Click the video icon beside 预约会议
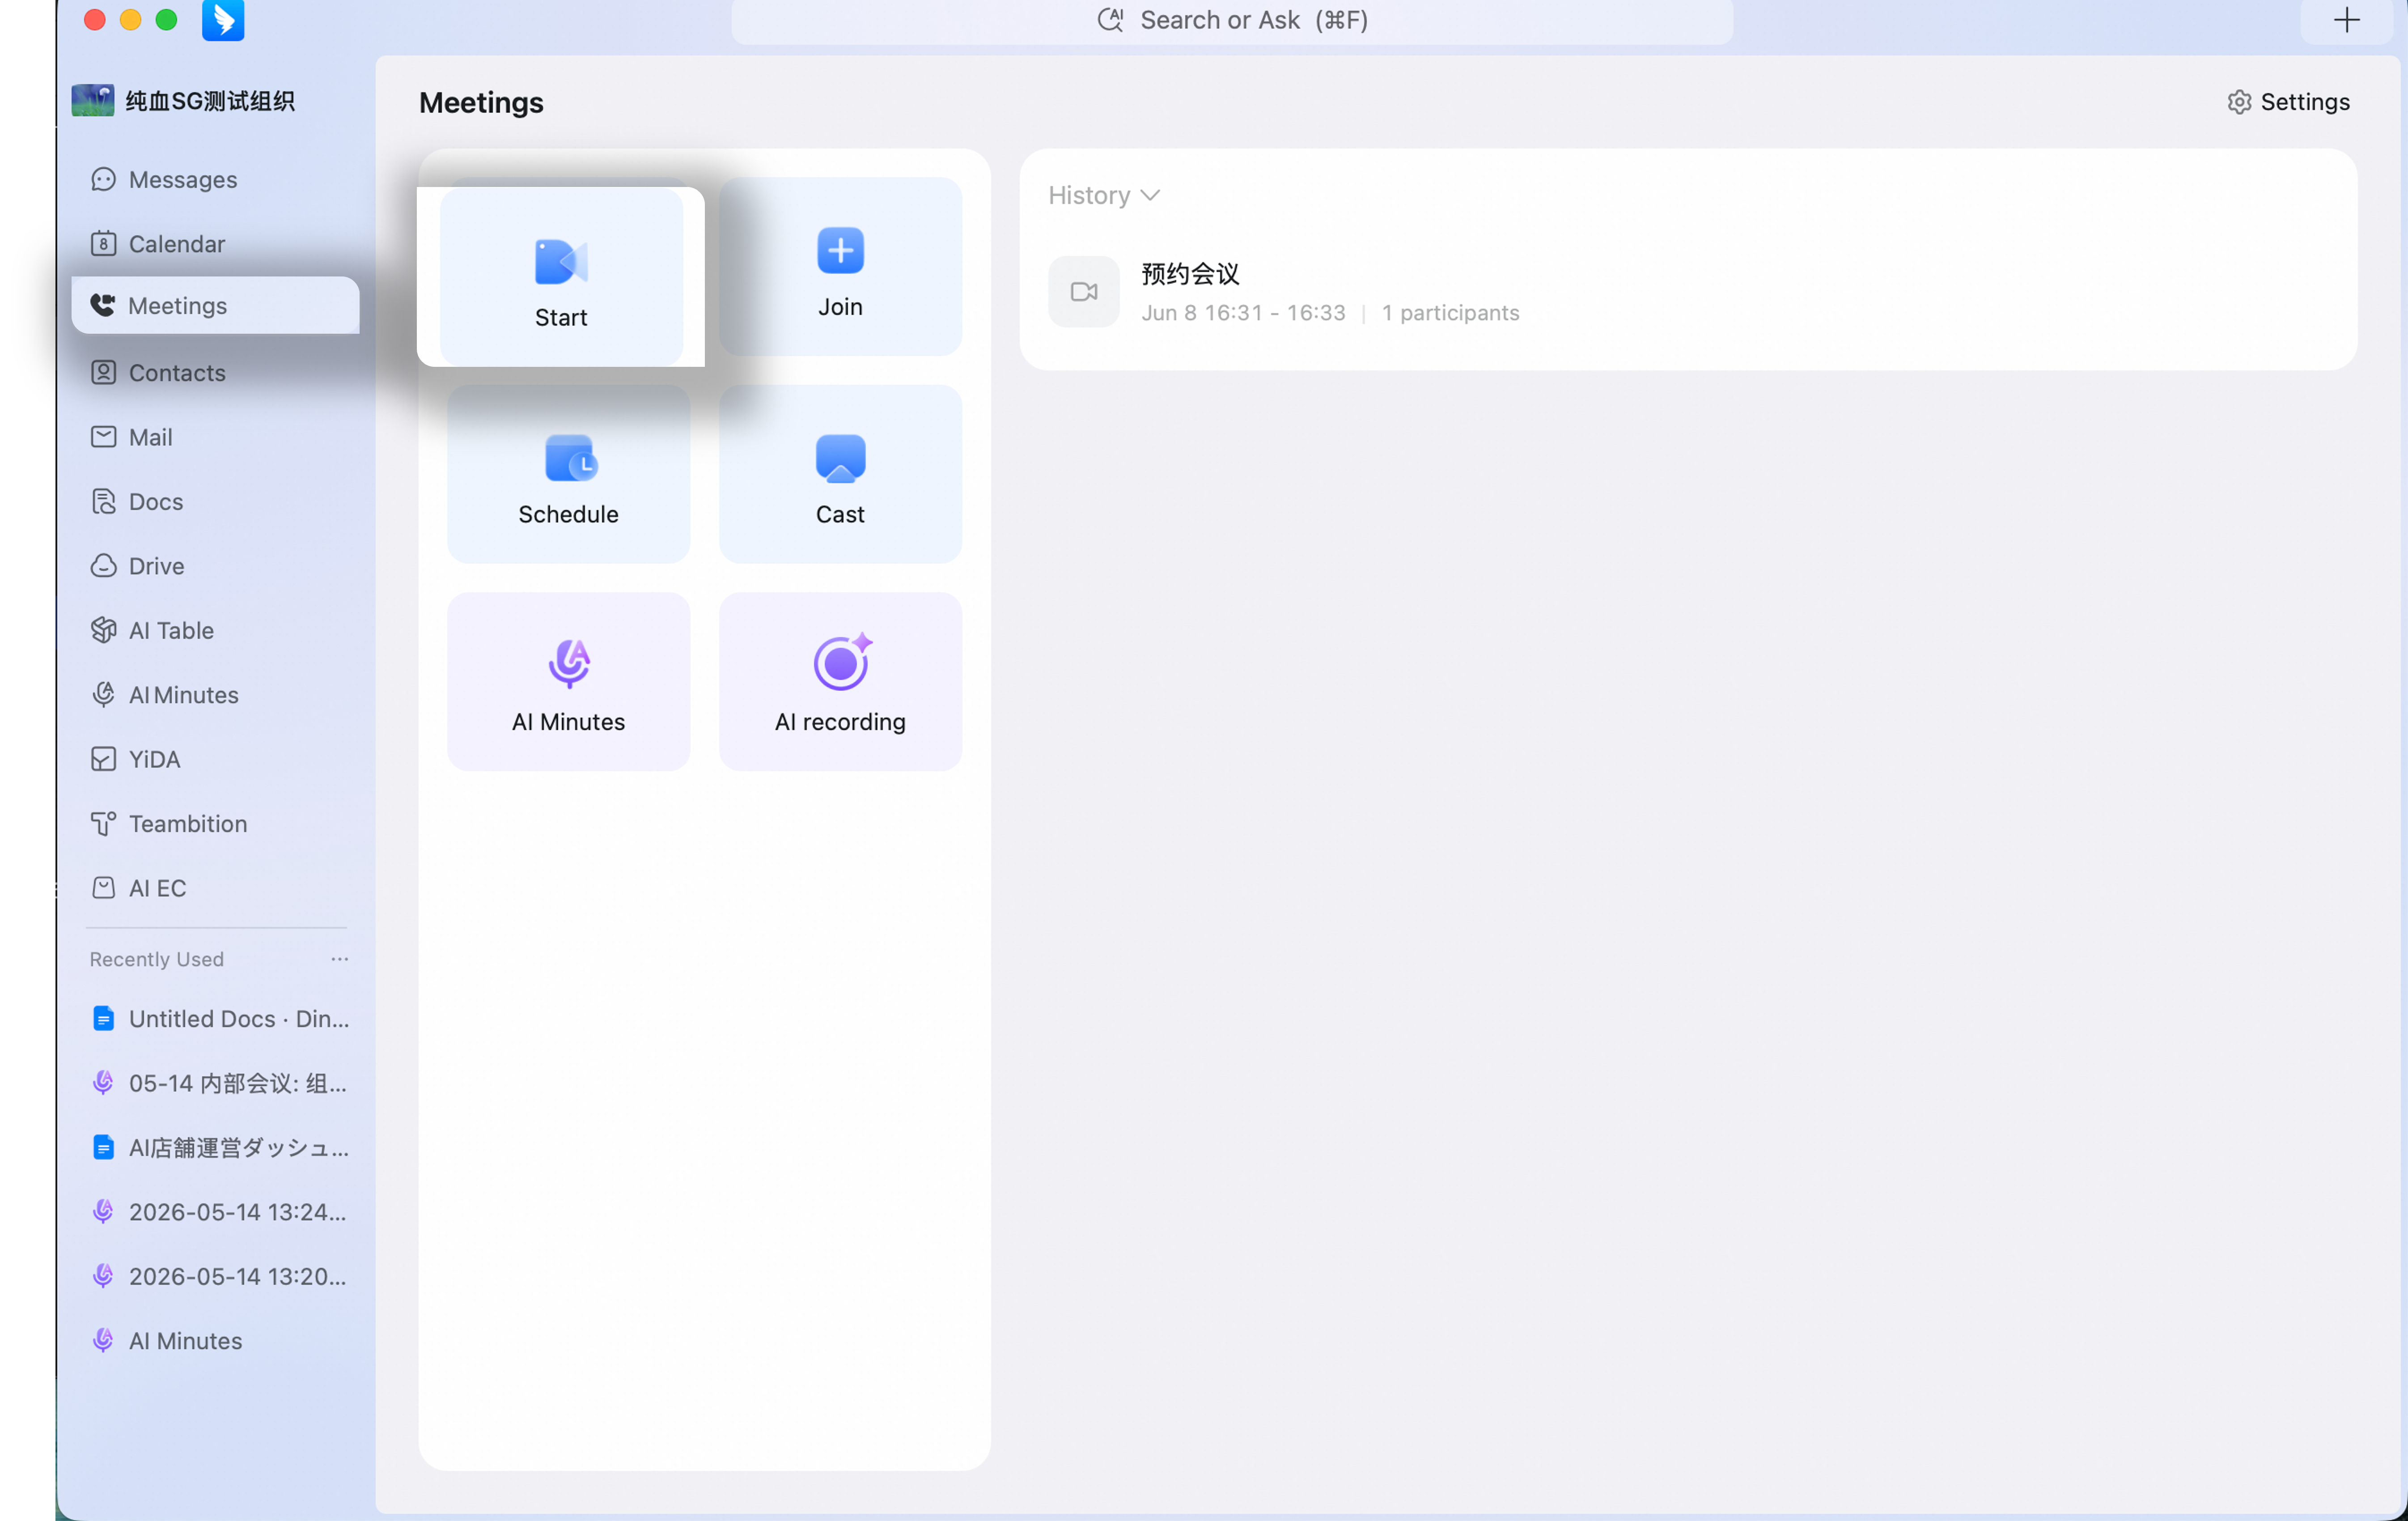This screenshot has height=1521, width=2408. [1084, 292]
